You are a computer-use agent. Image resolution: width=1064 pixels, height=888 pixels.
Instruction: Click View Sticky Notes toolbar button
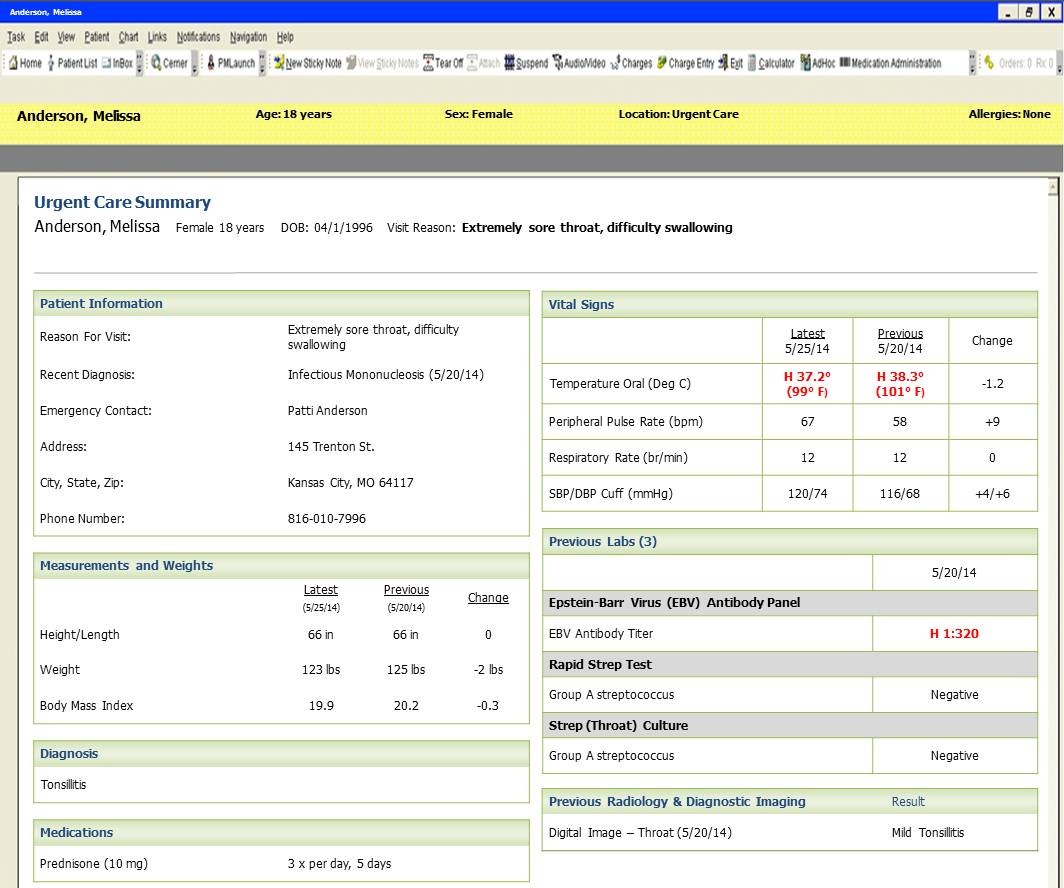382,63
